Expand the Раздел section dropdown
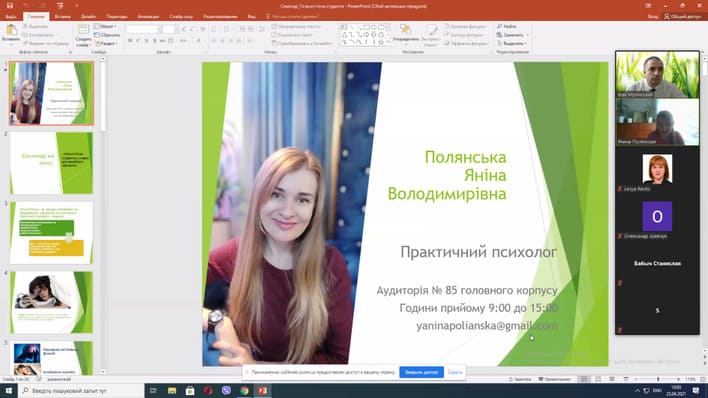The height and width of the screenshot is (398, 708). point(107,43)
